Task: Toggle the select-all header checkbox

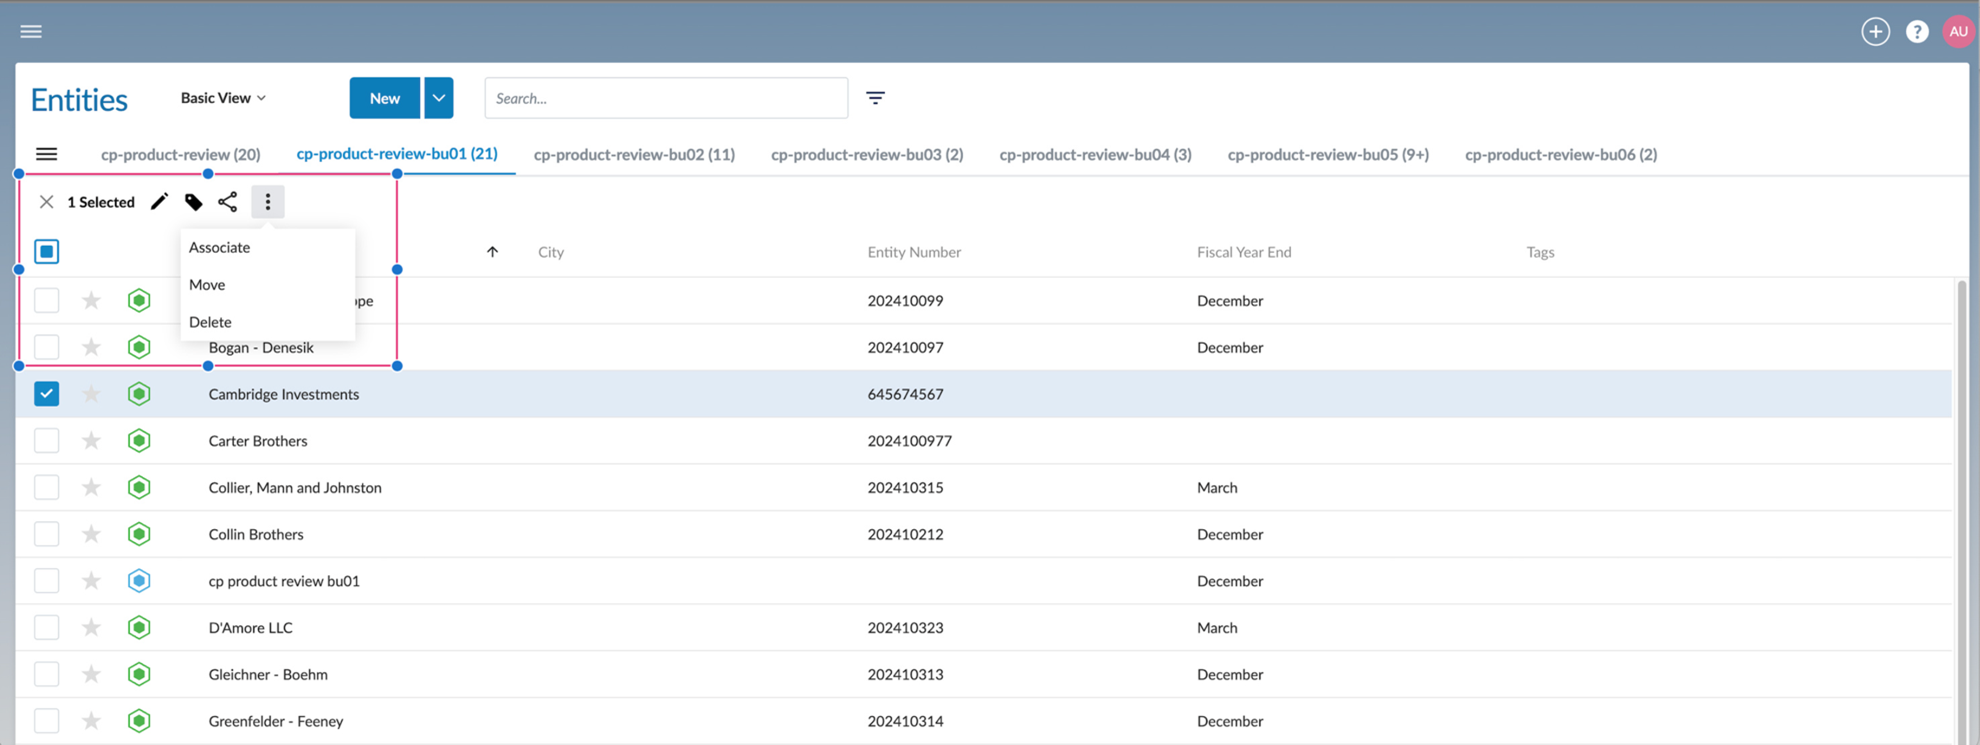Action: (47, 252)
